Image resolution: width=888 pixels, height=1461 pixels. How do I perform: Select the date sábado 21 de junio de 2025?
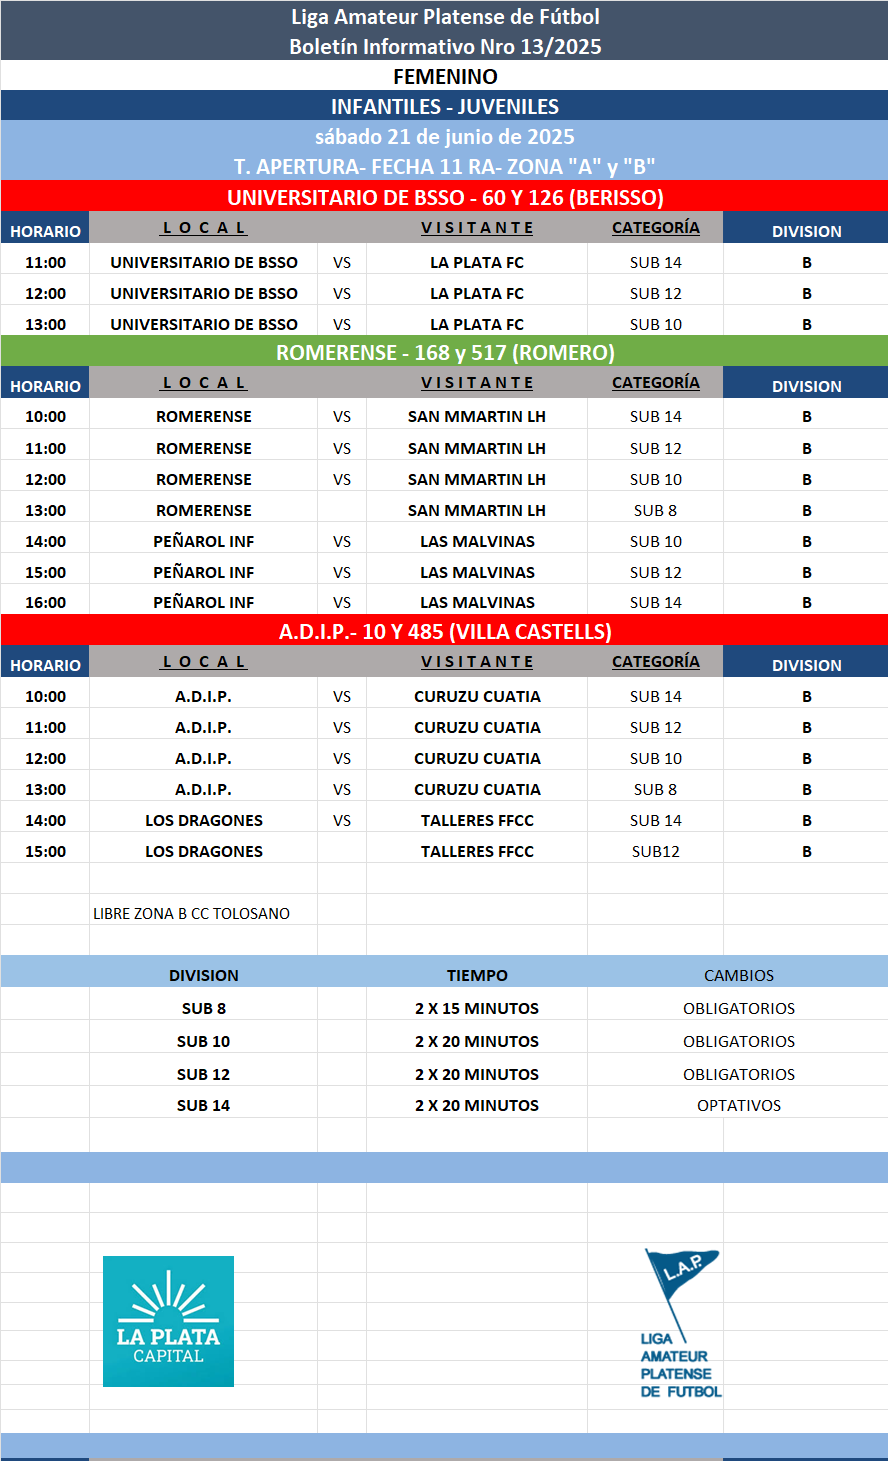coord(445,137)
